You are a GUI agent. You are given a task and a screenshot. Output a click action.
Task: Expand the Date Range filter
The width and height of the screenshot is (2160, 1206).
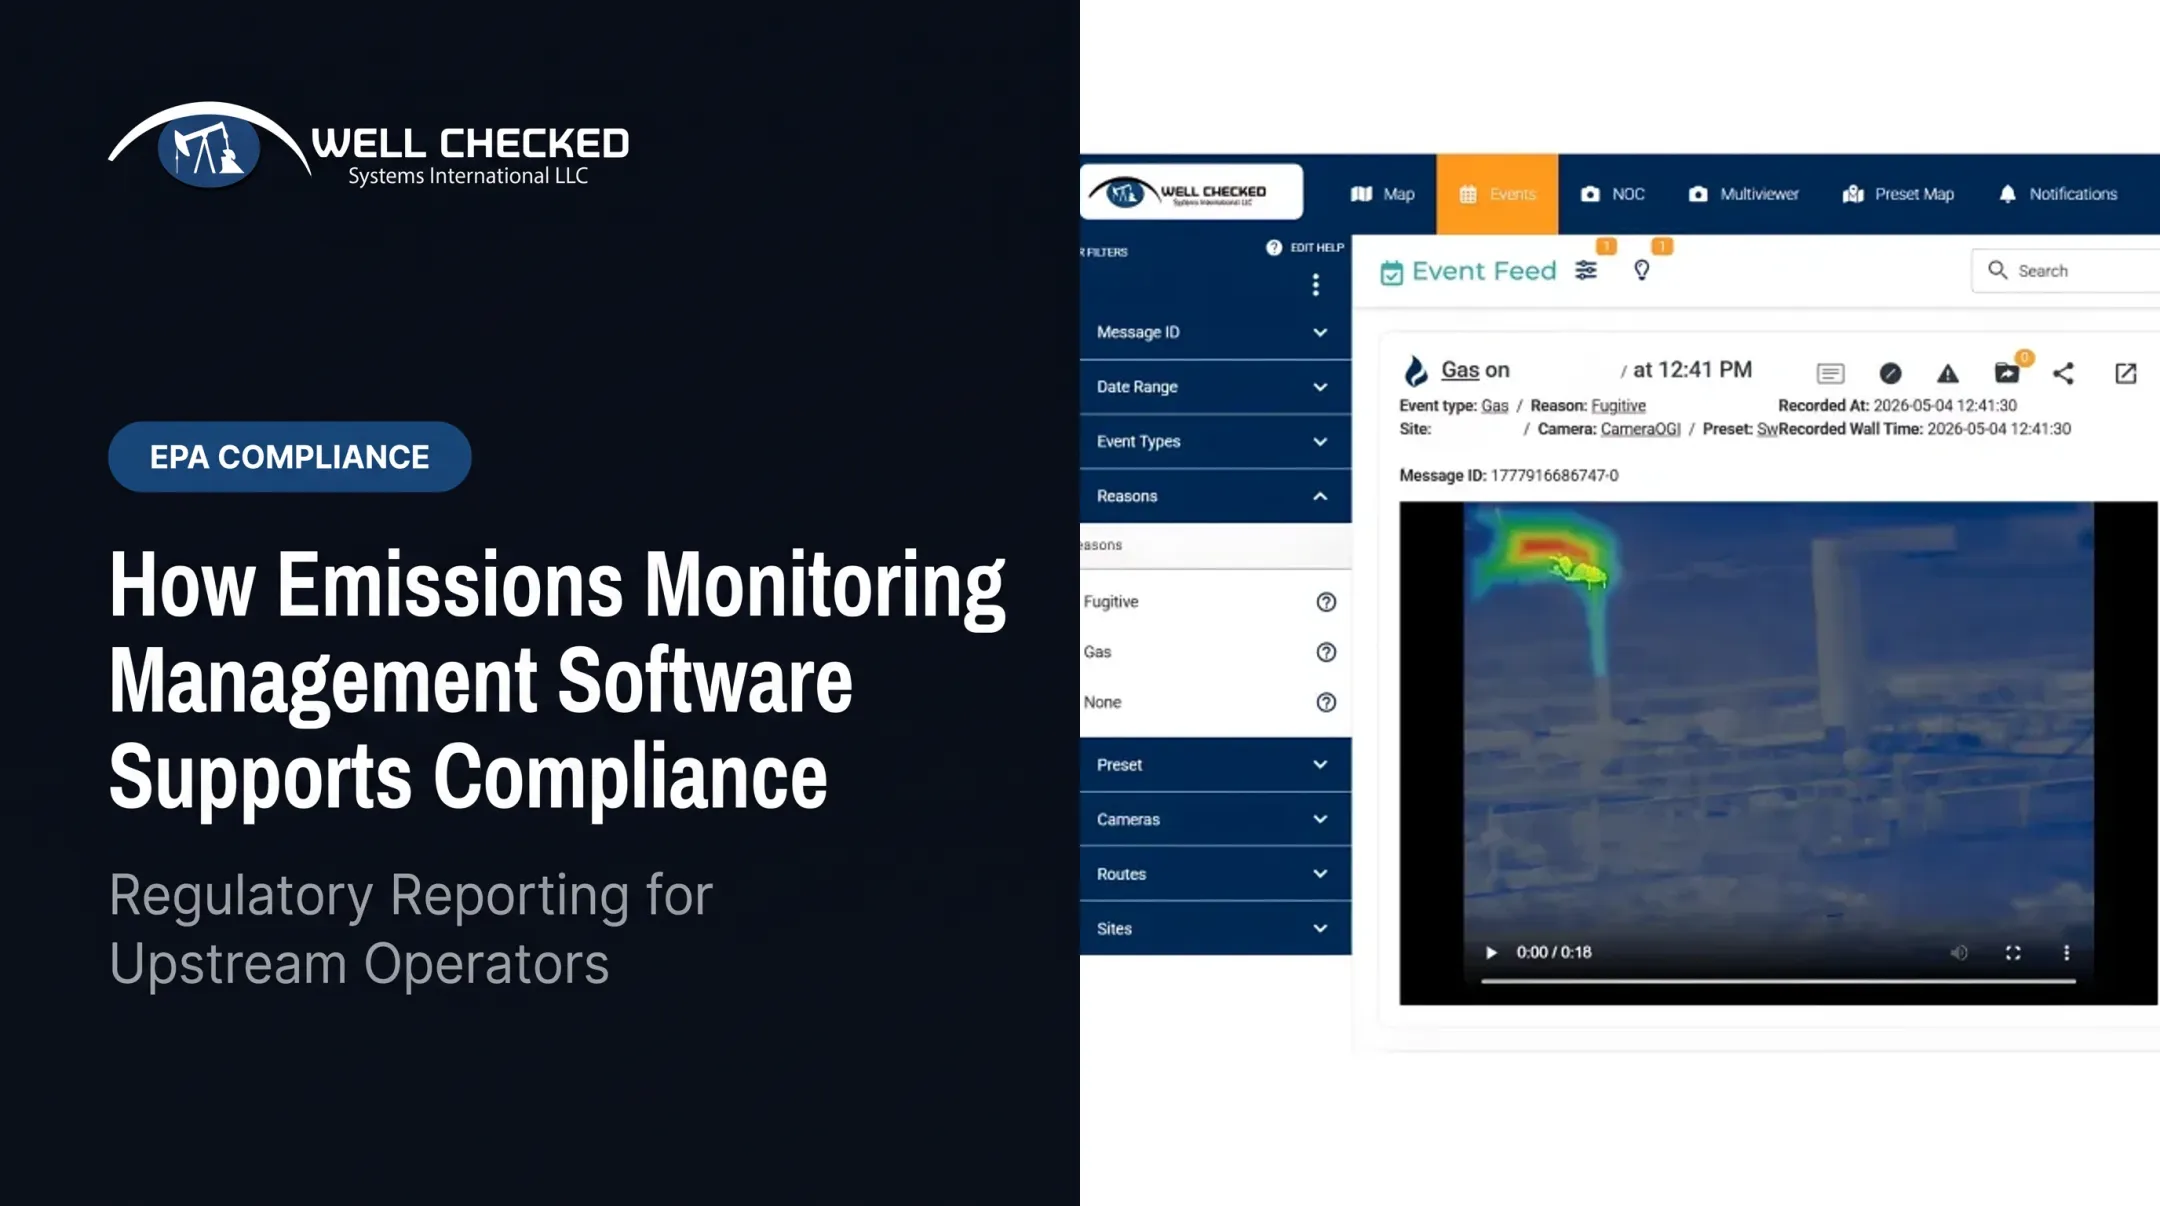tap(1215, 387)
